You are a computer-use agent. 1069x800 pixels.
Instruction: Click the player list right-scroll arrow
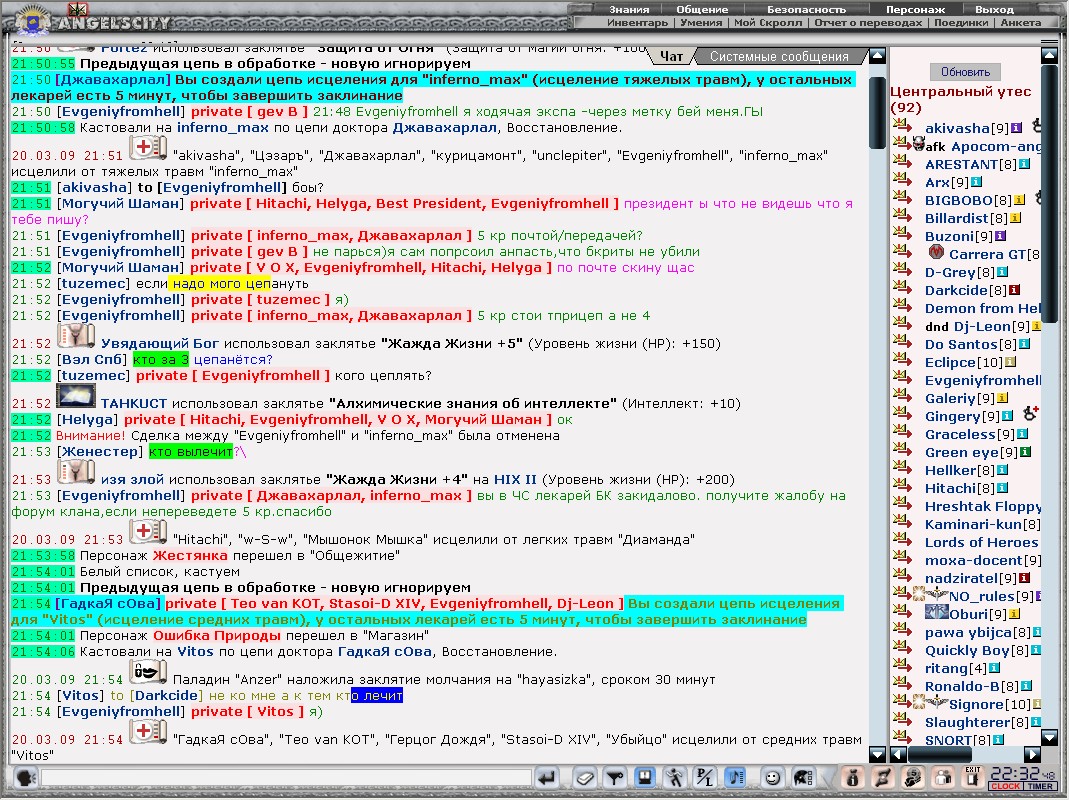tap(1032, 754)
